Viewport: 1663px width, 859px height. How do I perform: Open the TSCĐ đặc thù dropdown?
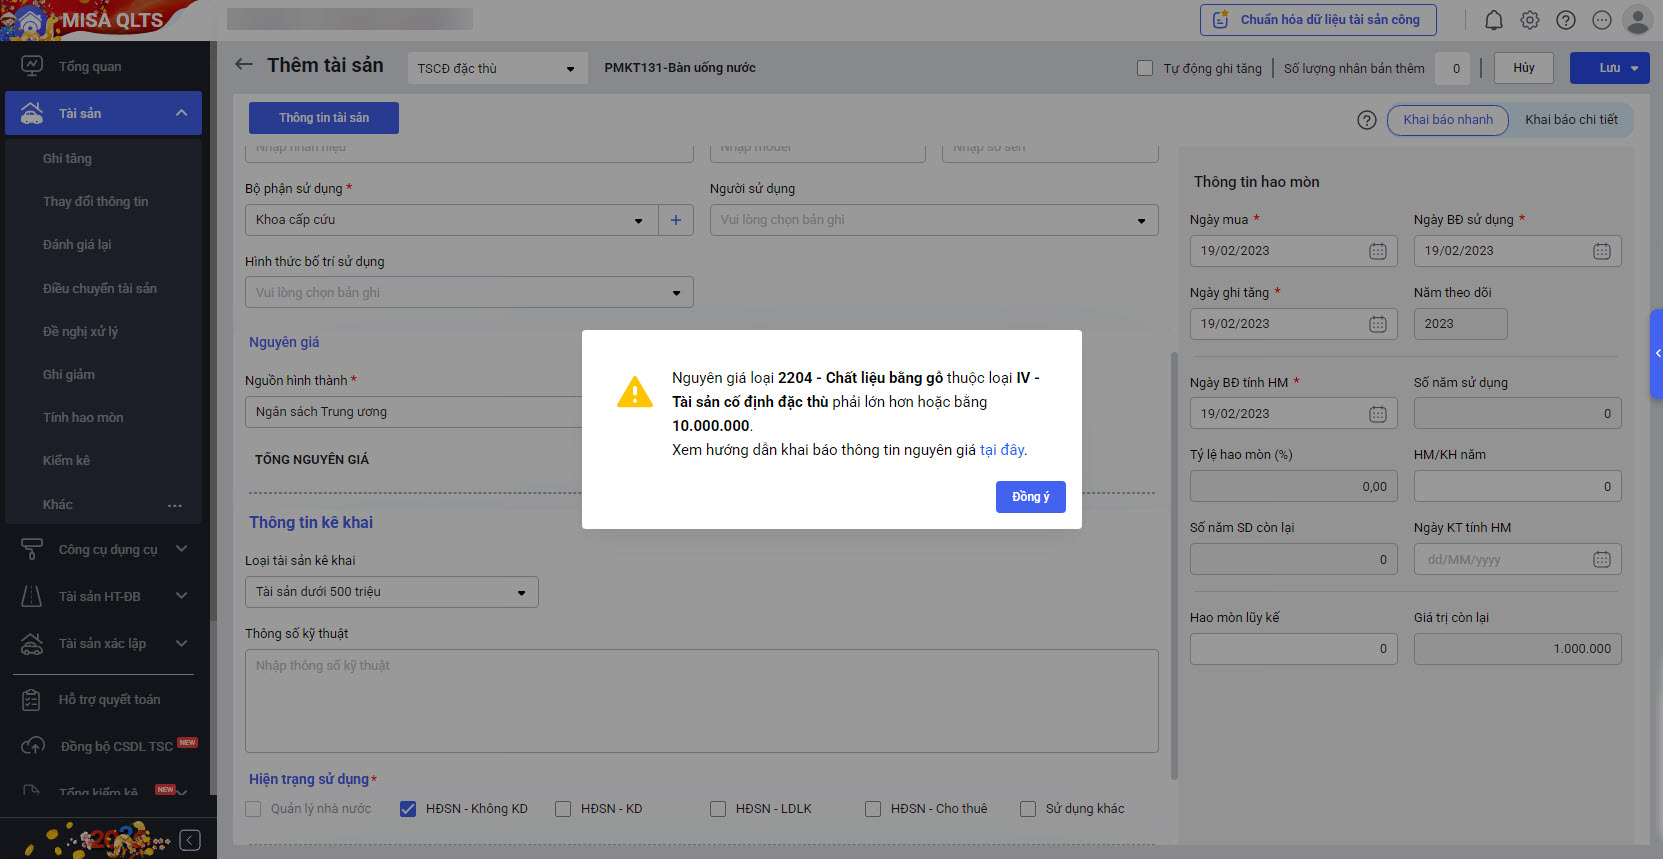[x=495, y=68]
